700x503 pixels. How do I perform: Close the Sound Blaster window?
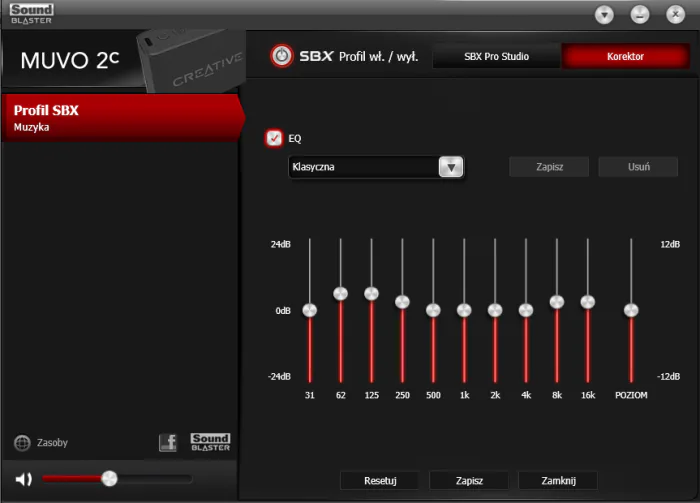(x=675, y=15)
